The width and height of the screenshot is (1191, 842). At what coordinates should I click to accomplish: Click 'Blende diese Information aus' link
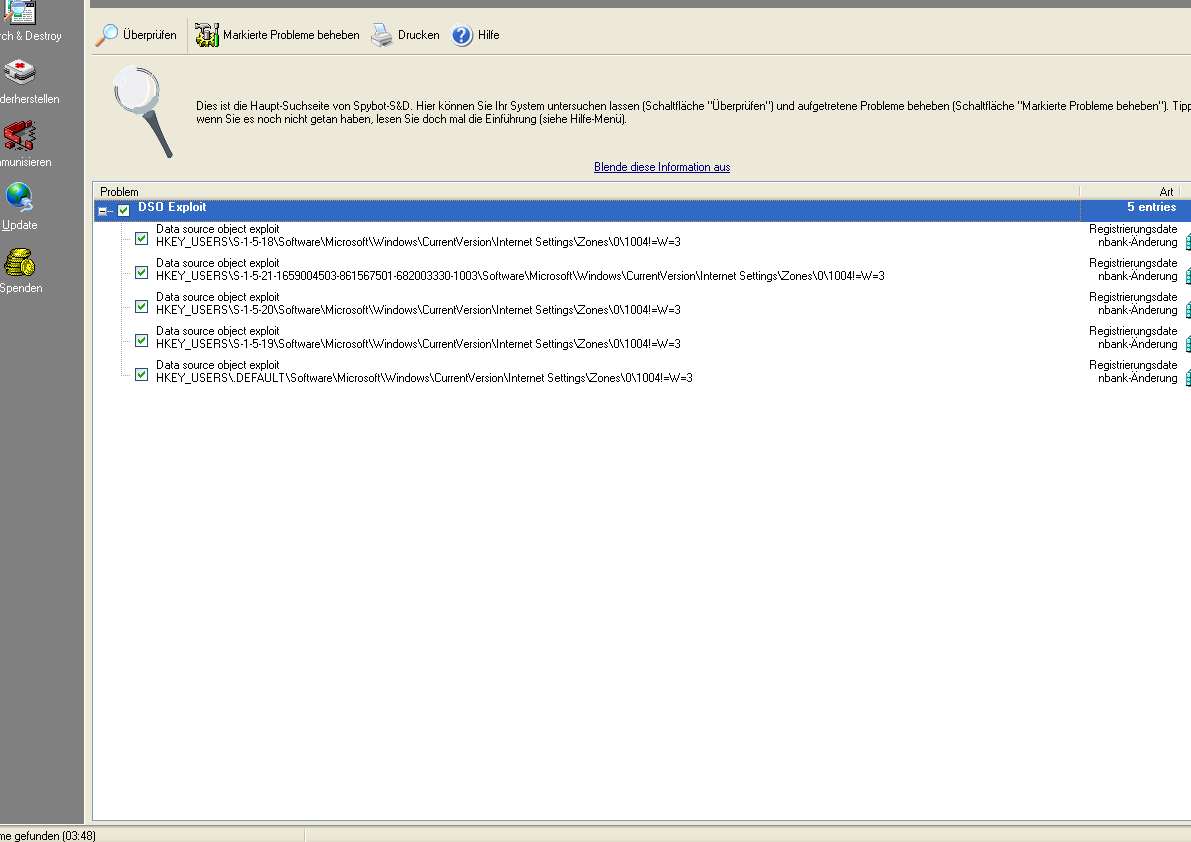pos(661,167)
